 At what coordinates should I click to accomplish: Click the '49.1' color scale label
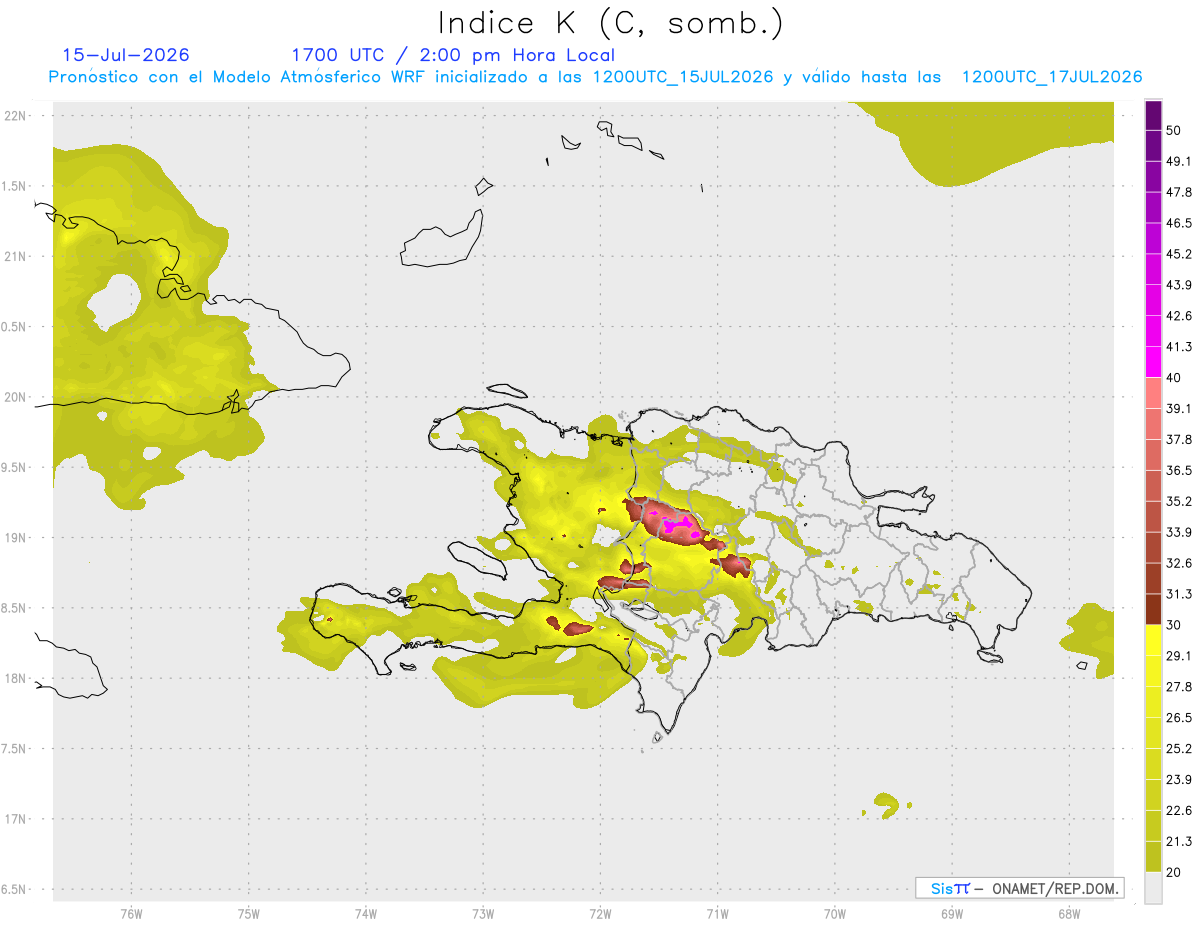pyautogui.click(x=1179, y=161)
